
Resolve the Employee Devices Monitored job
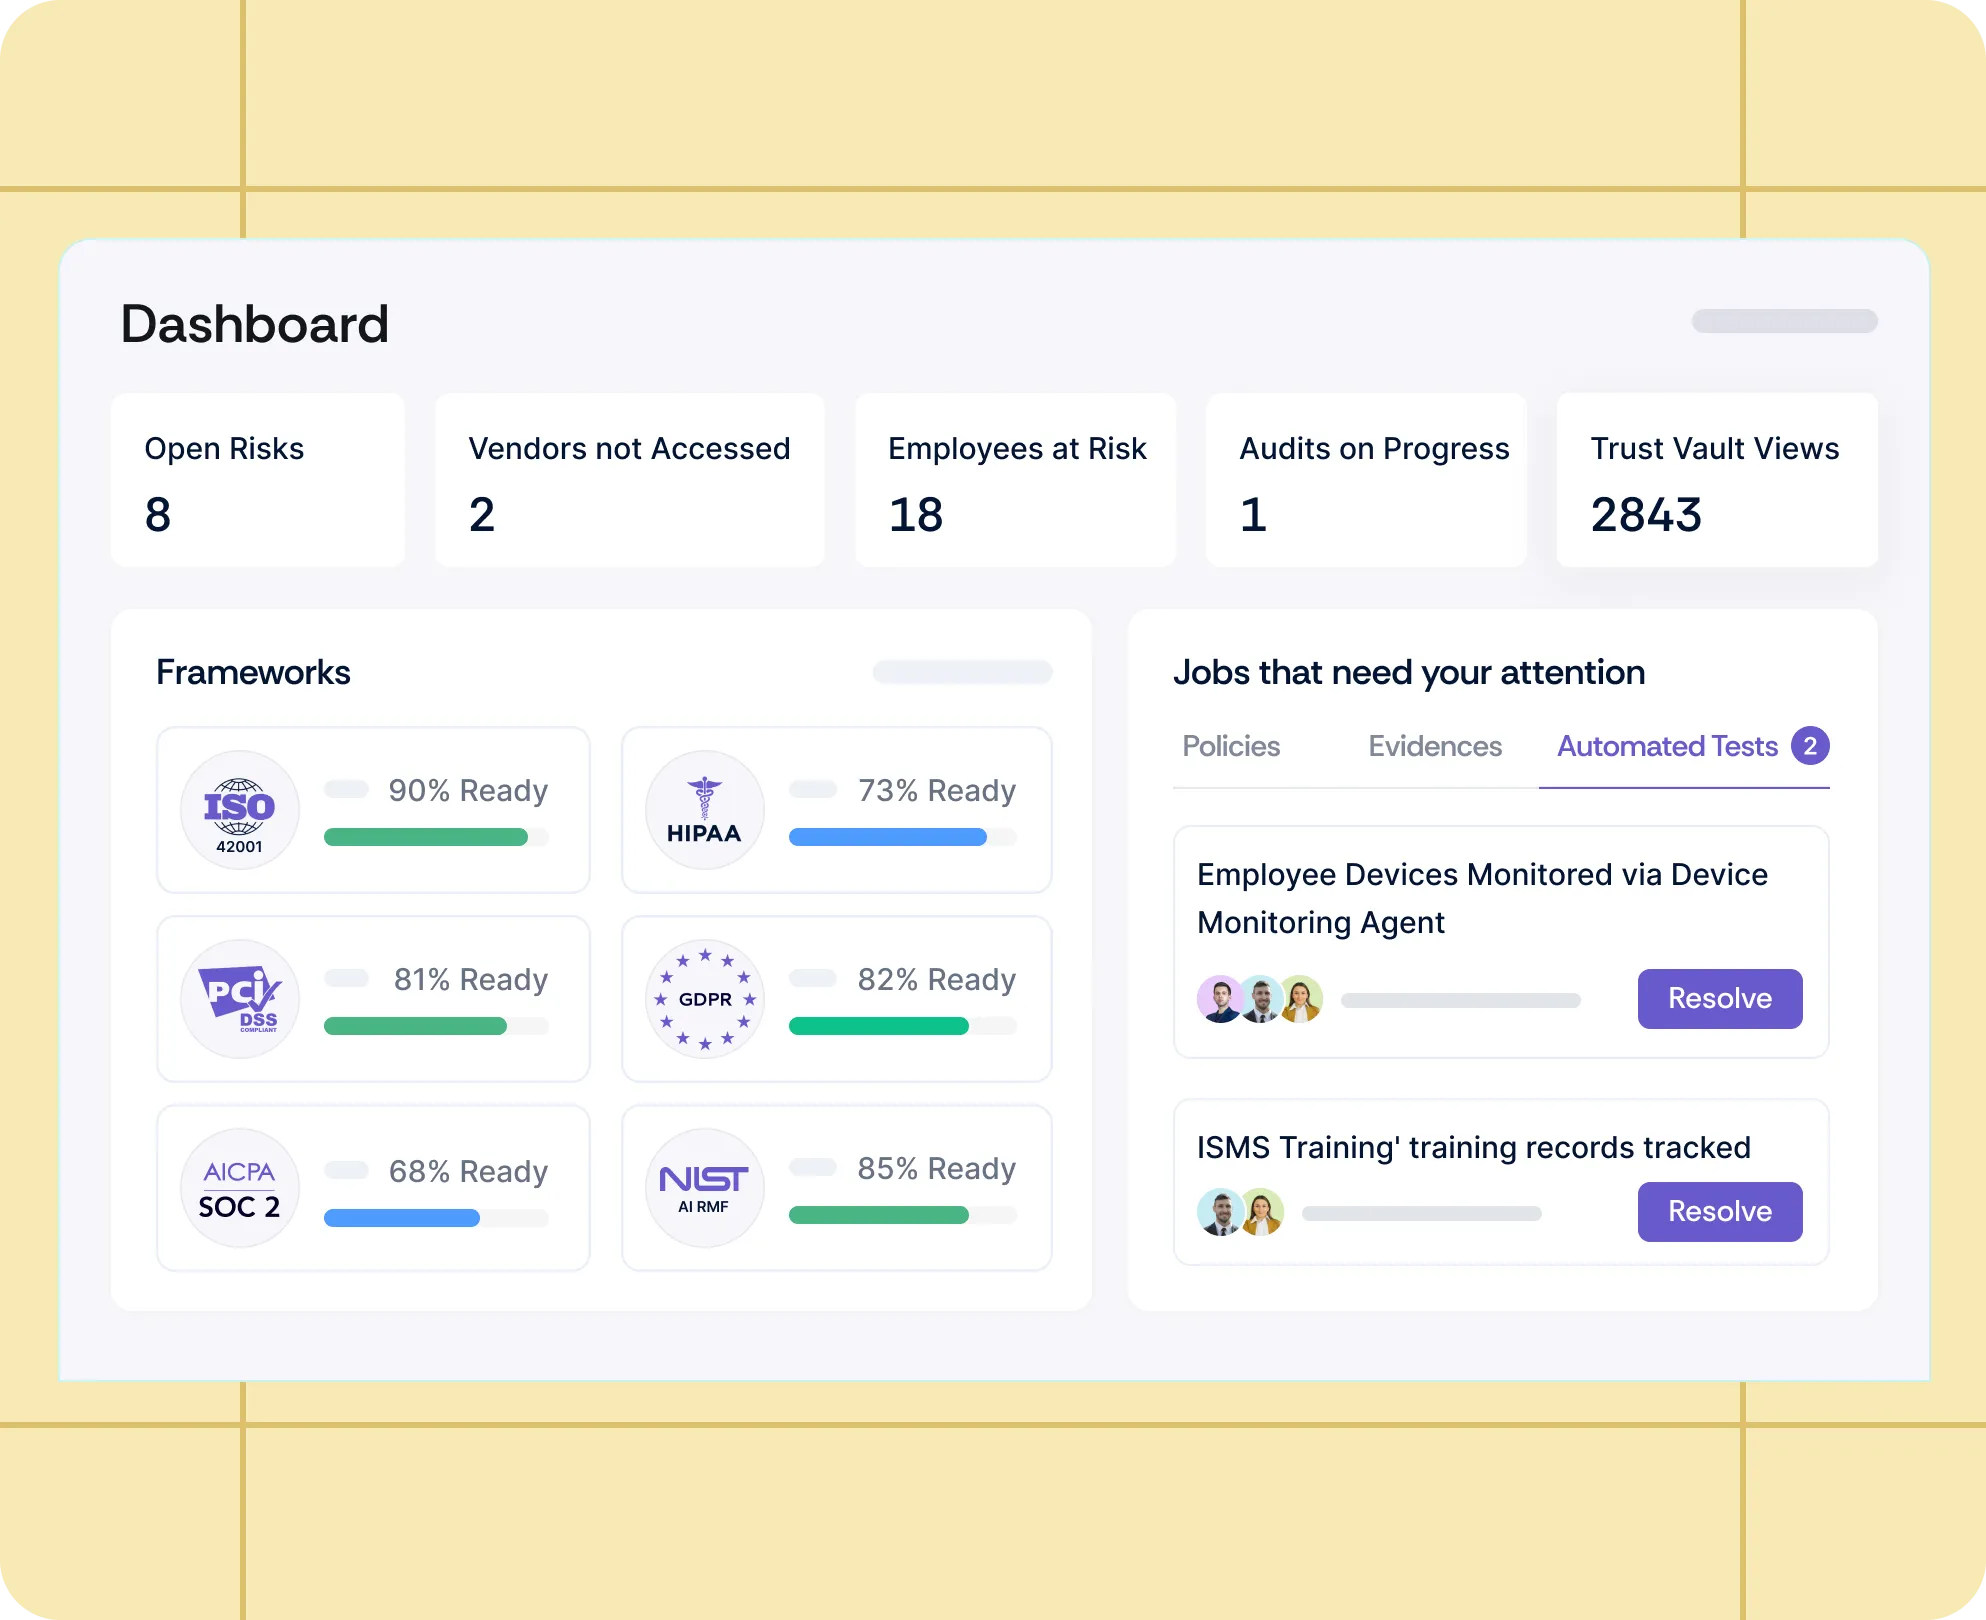coord(1719,998)
